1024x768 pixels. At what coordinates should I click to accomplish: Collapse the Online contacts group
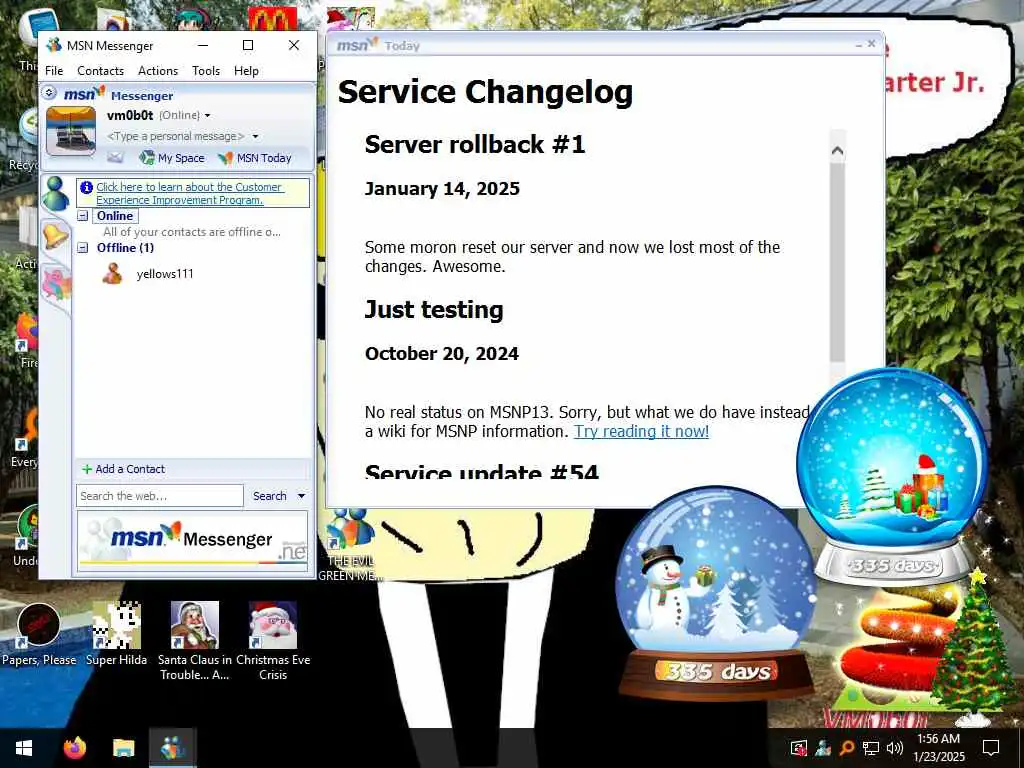coord(83,216)
